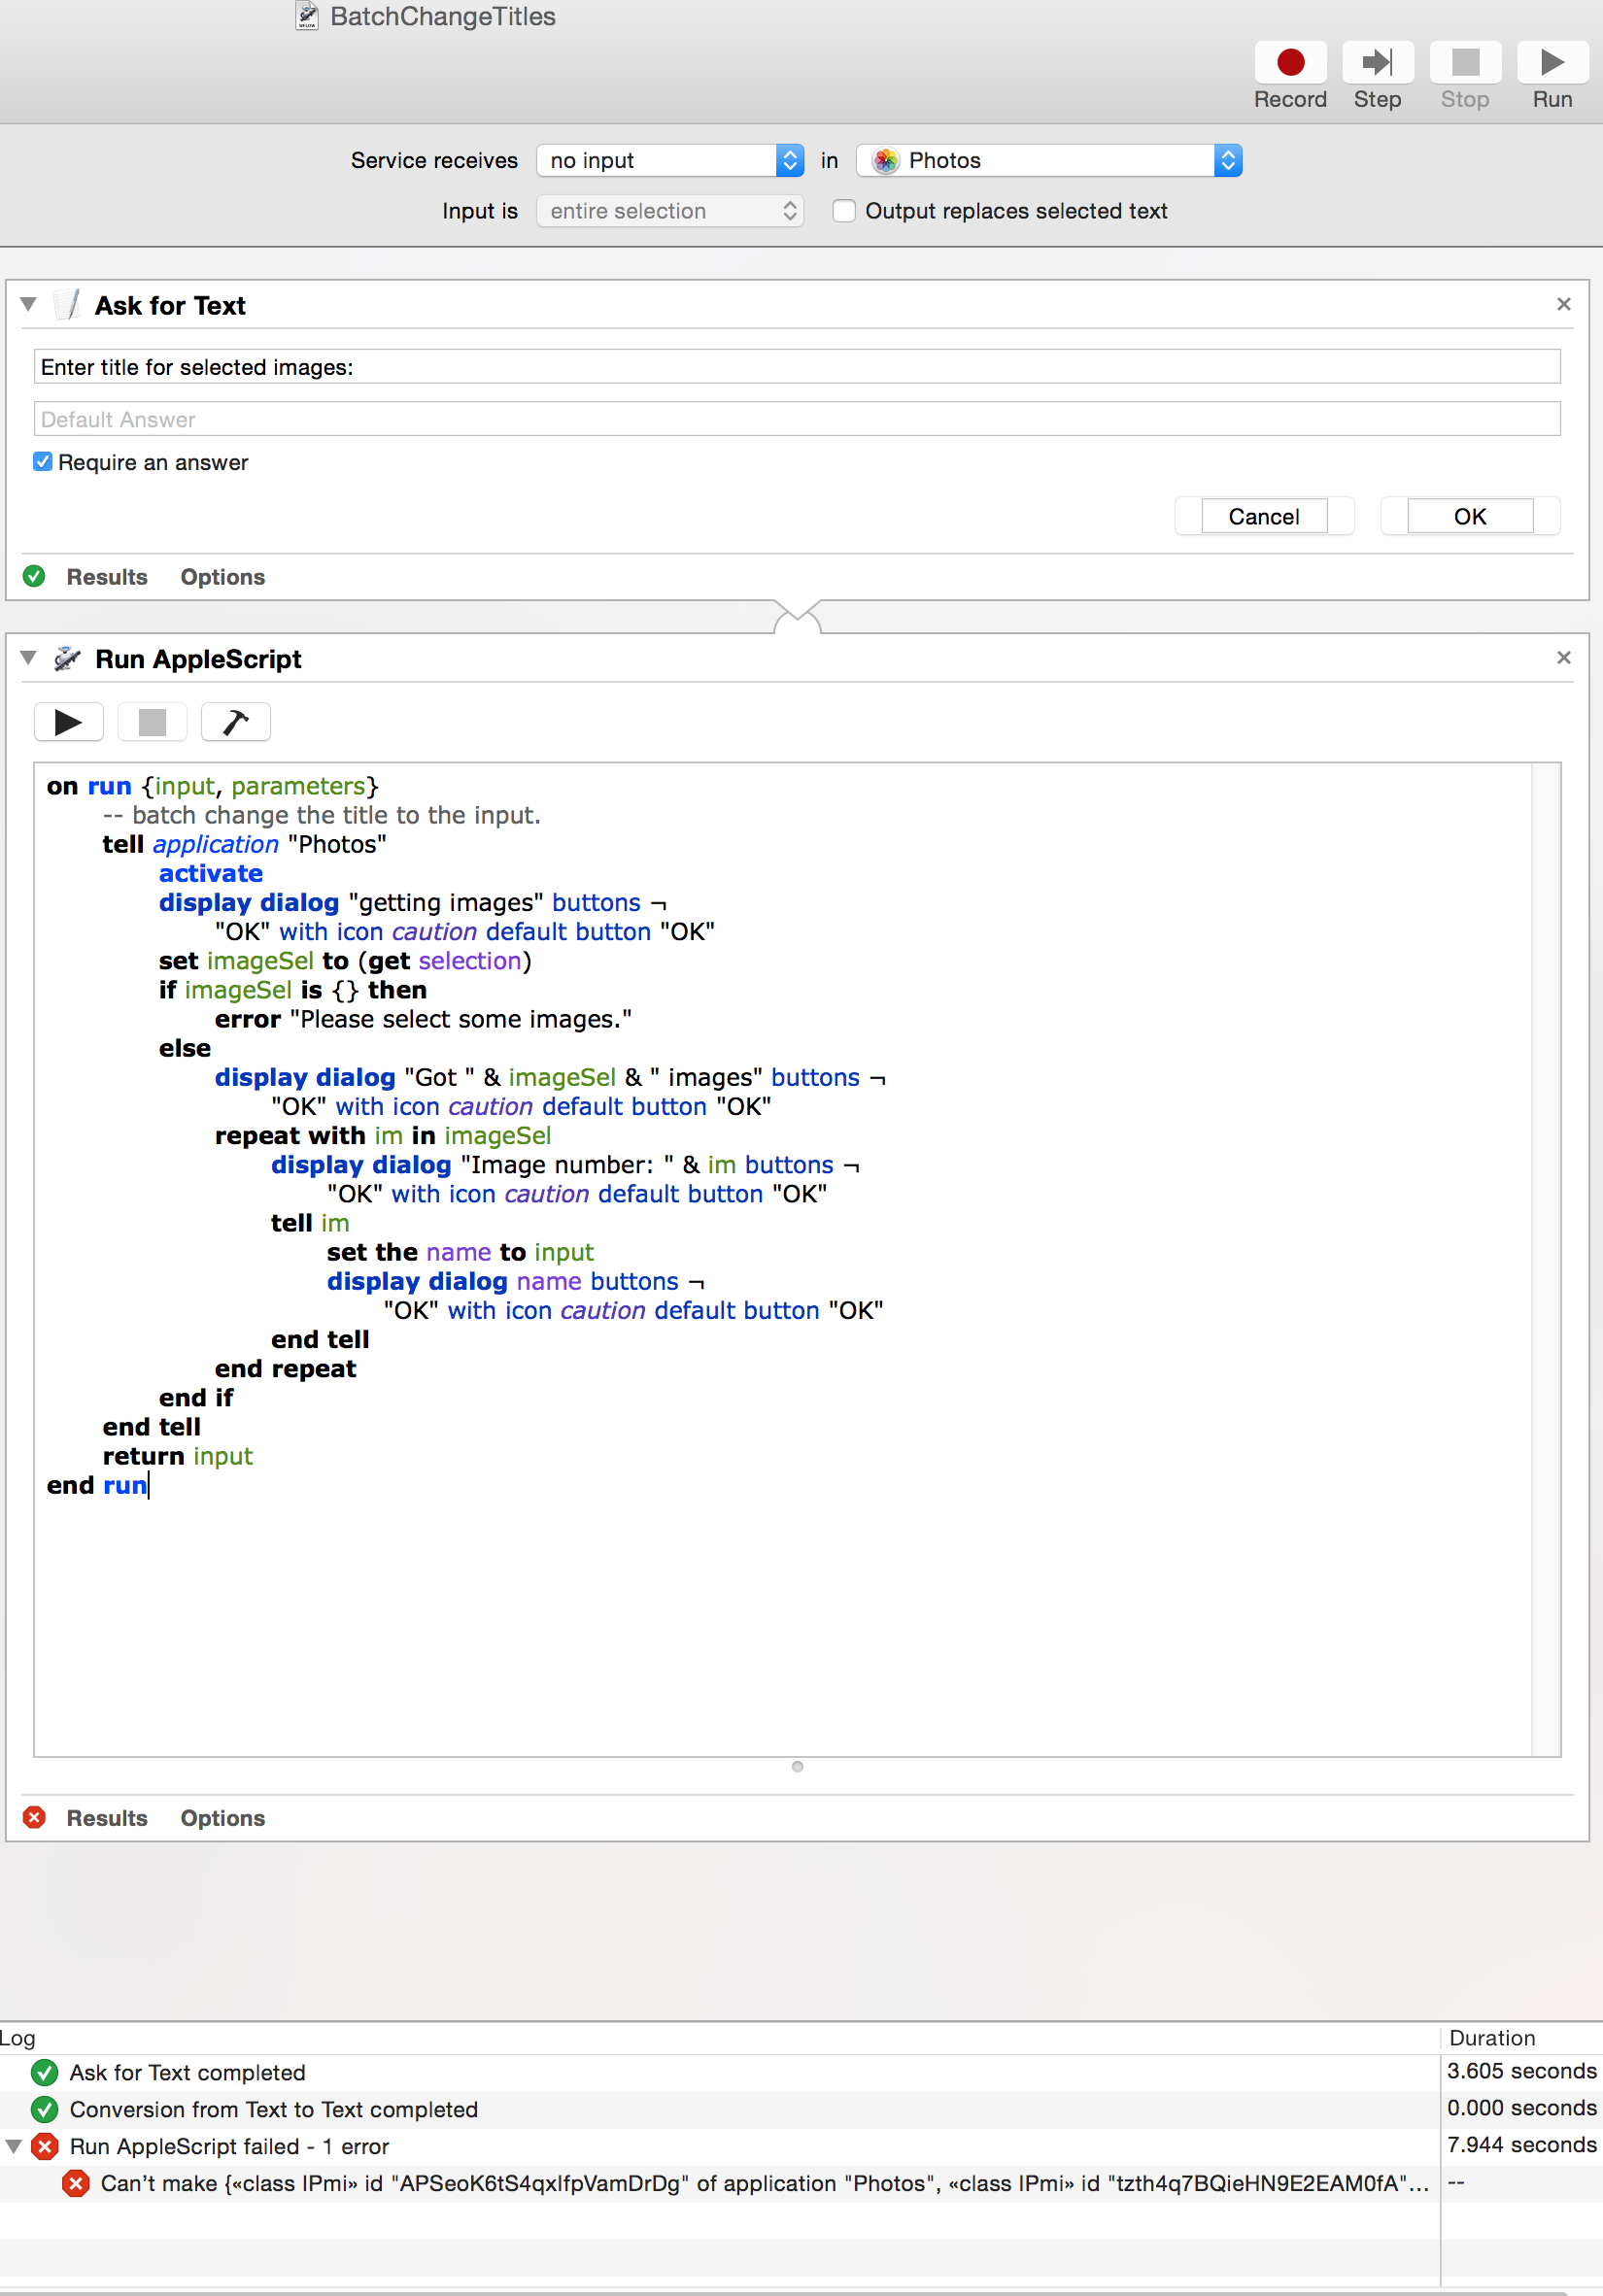Click the Run AppleScript action icon

point(67,658)
